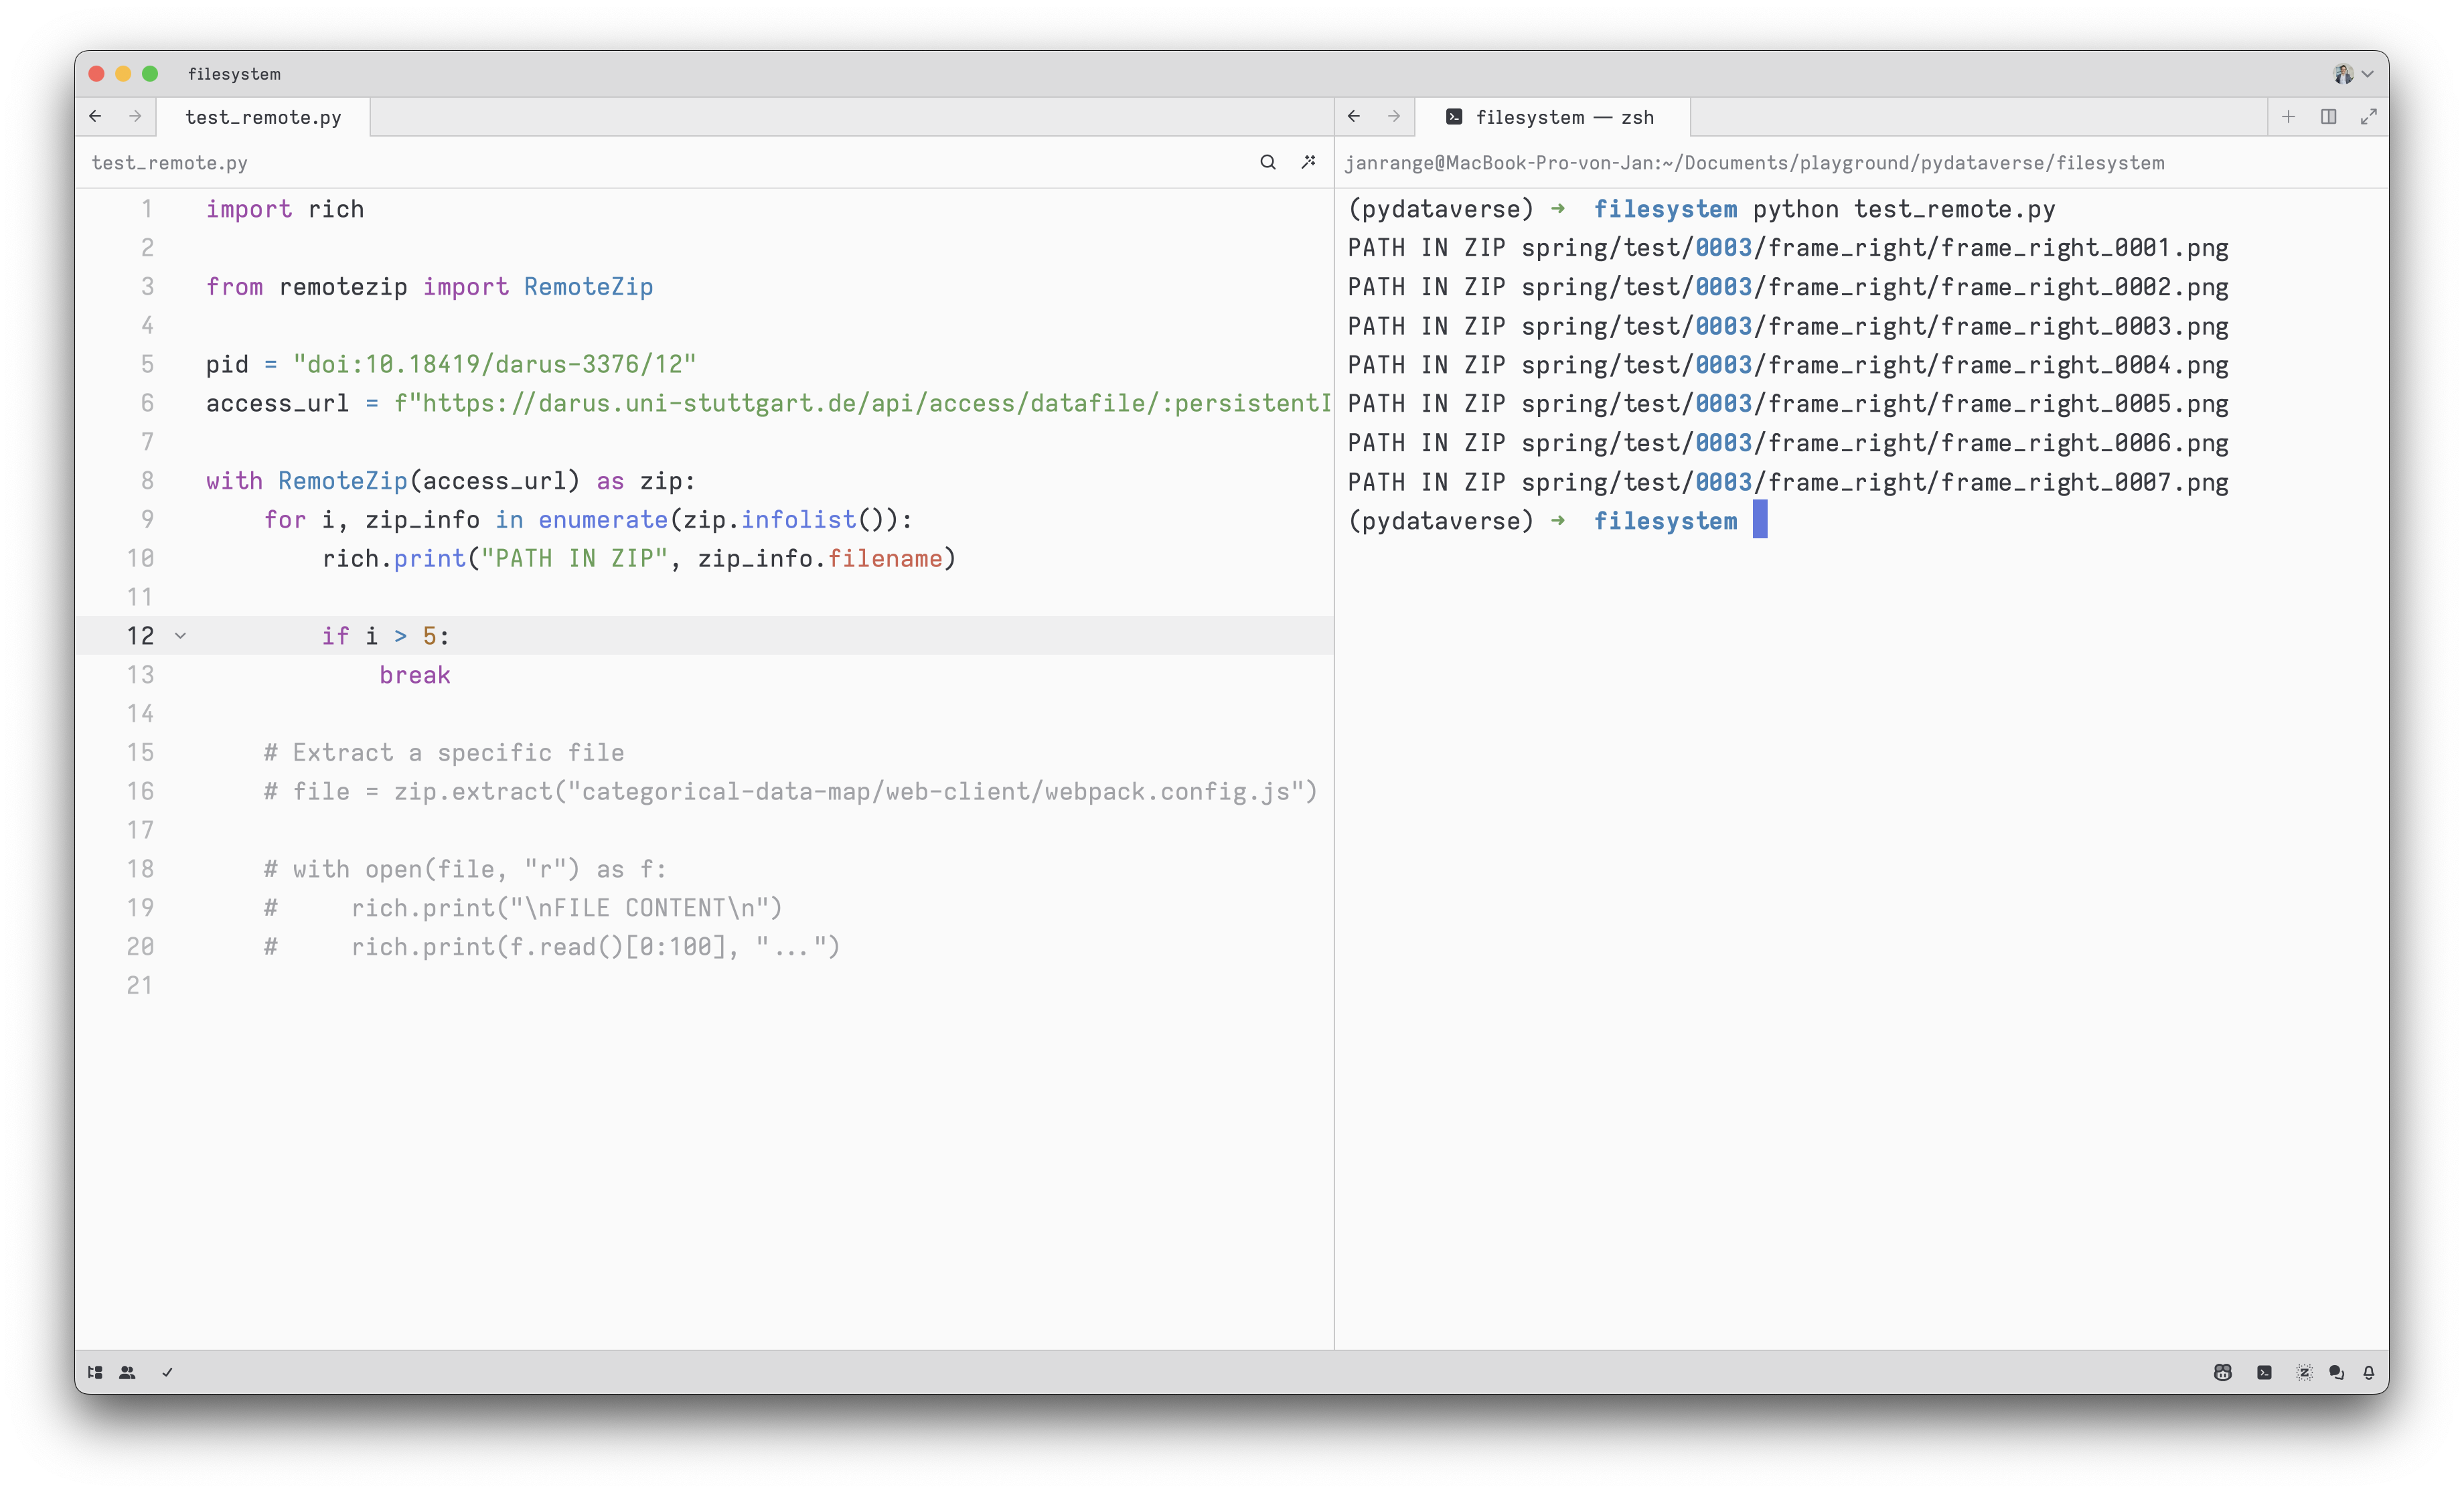Toggle the terminal panel from status bar
This screenshot has width=2464, height=1493.
tap(2264, 1372)
